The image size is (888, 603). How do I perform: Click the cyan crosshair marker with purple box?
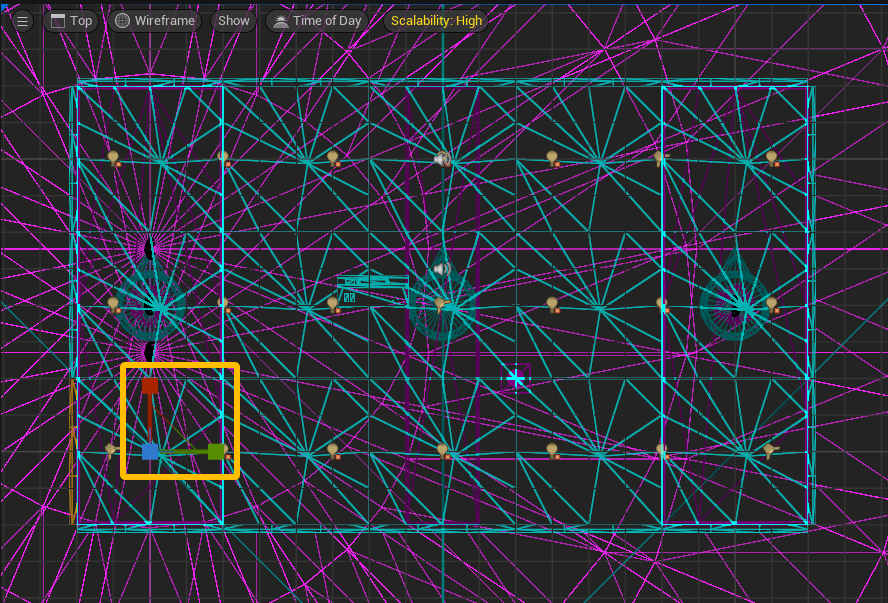[x=516, y=378]
